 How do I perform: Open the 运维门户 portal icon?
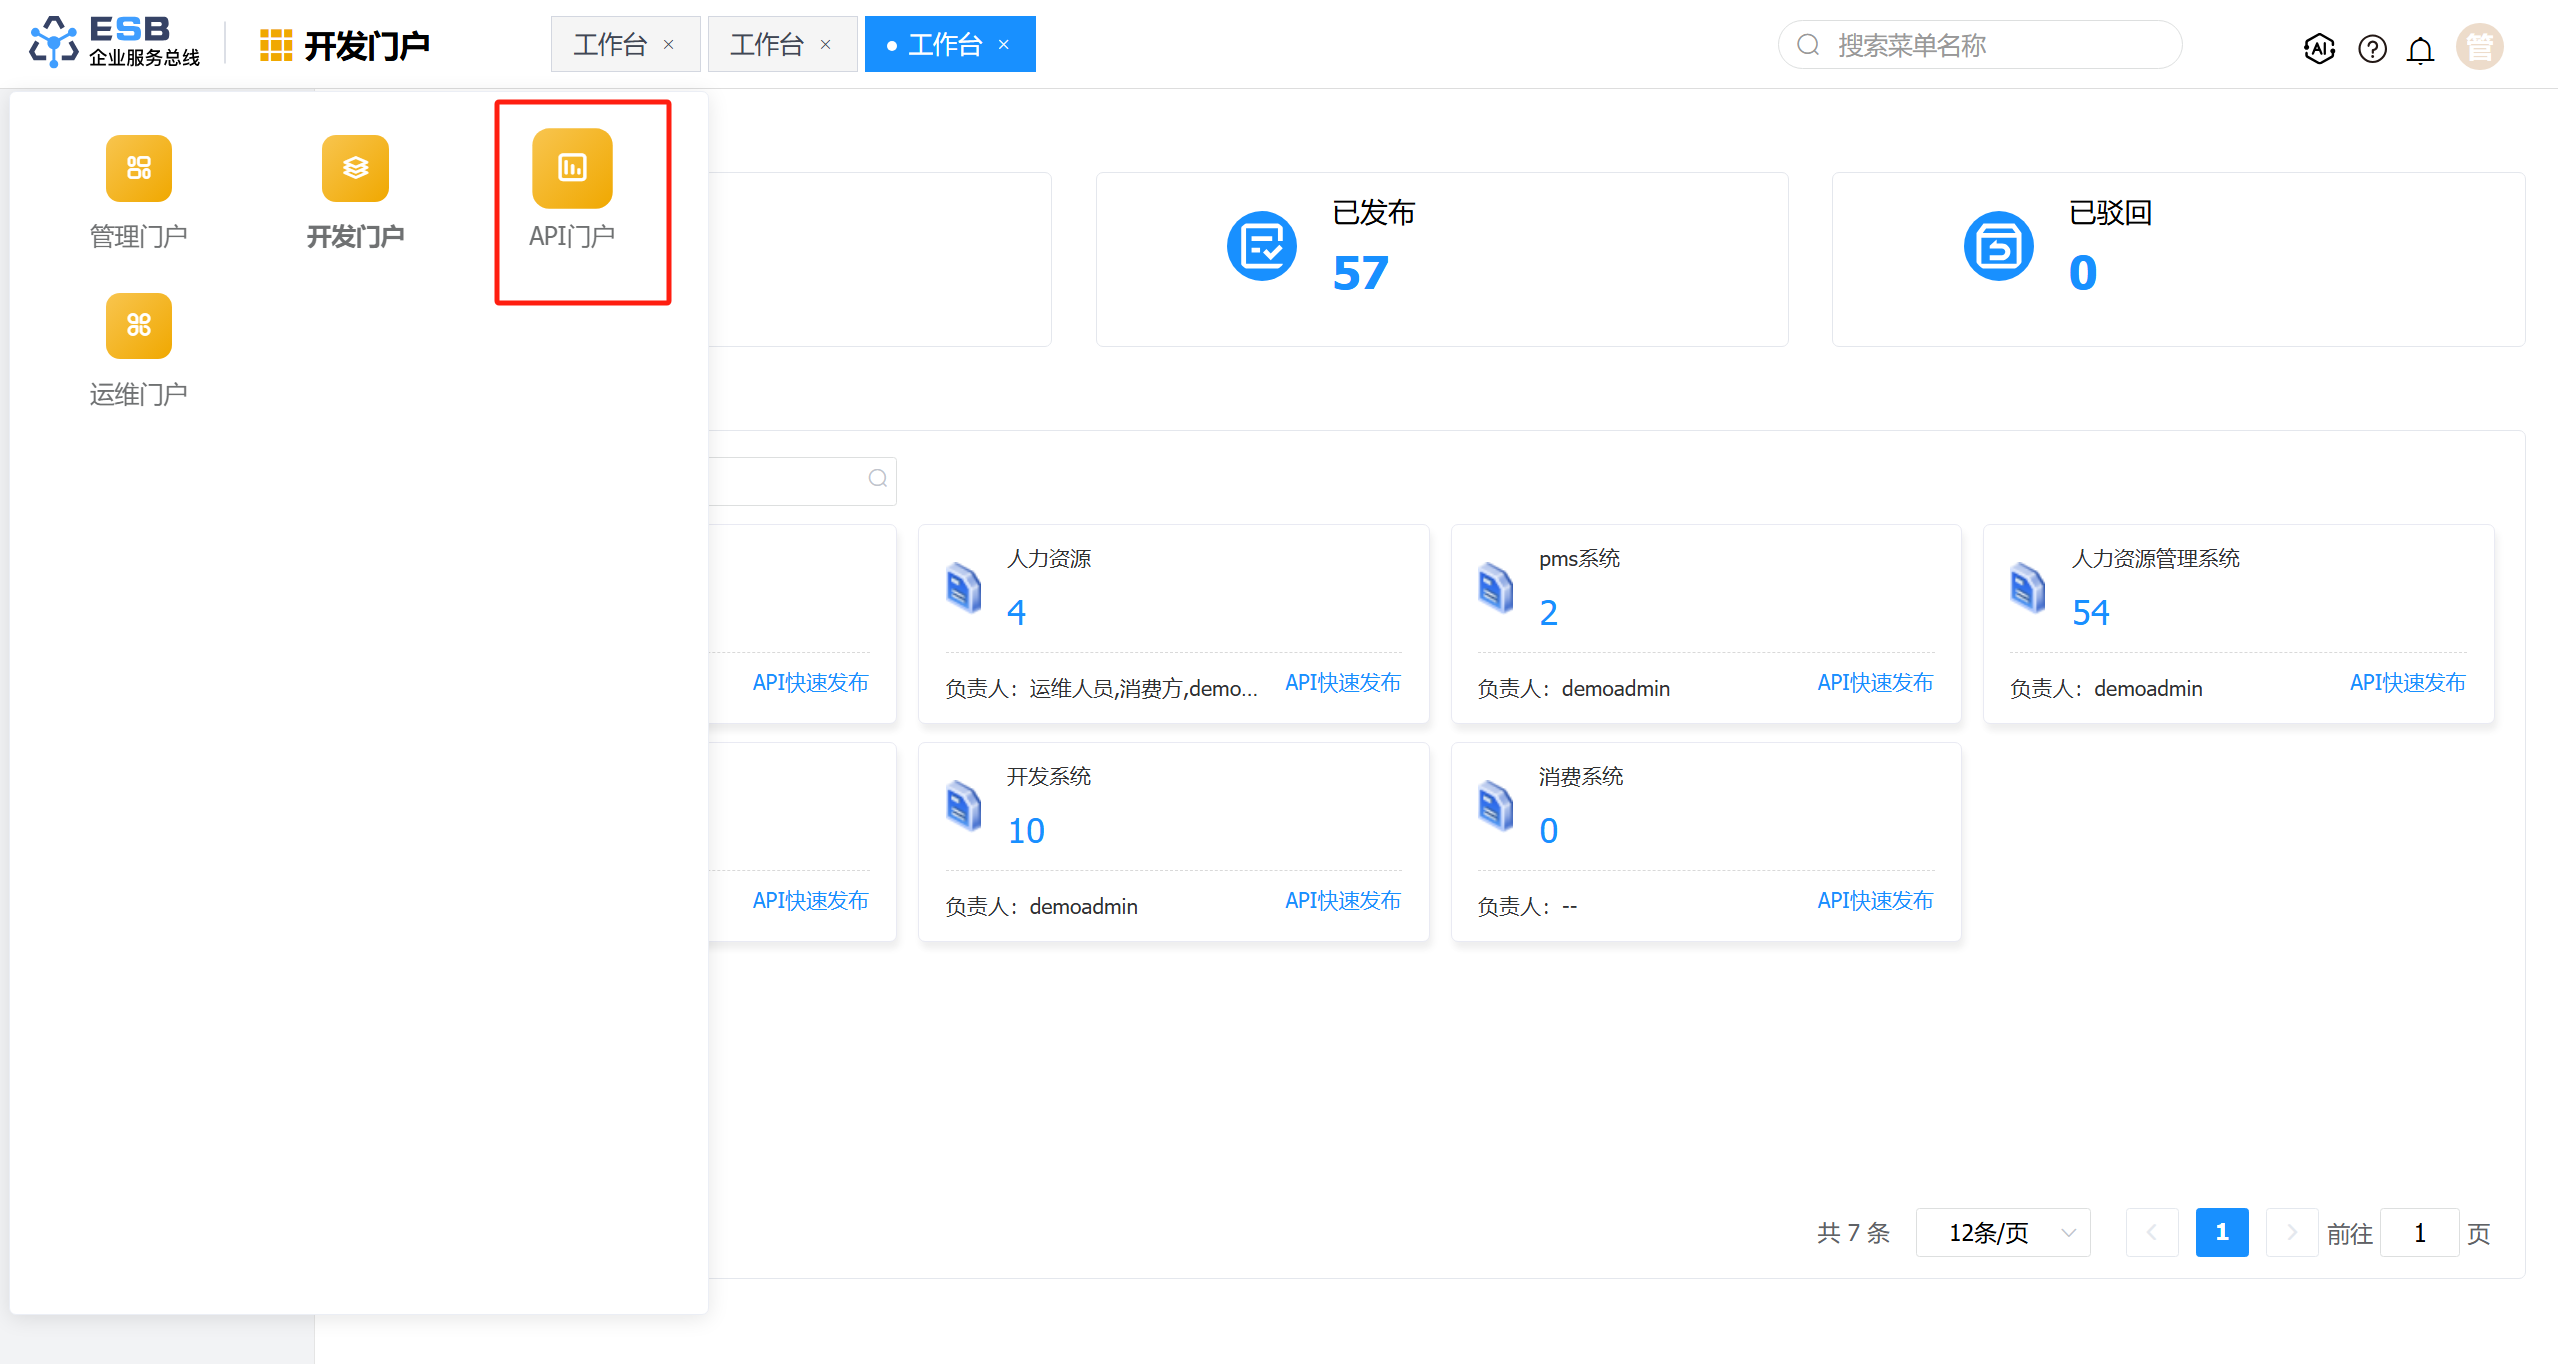[x=139, y=327]
